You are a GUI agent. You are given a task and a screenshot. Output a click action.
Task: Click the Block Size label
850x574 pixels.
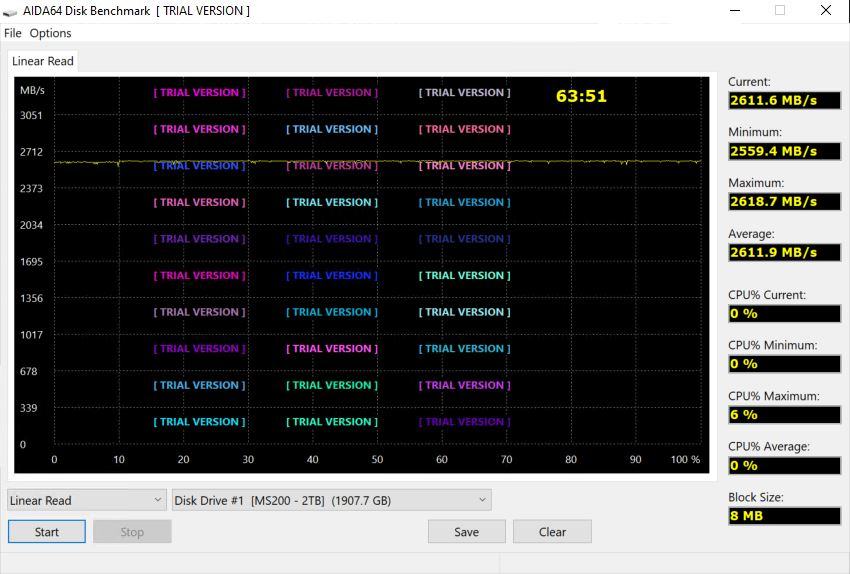755,498
